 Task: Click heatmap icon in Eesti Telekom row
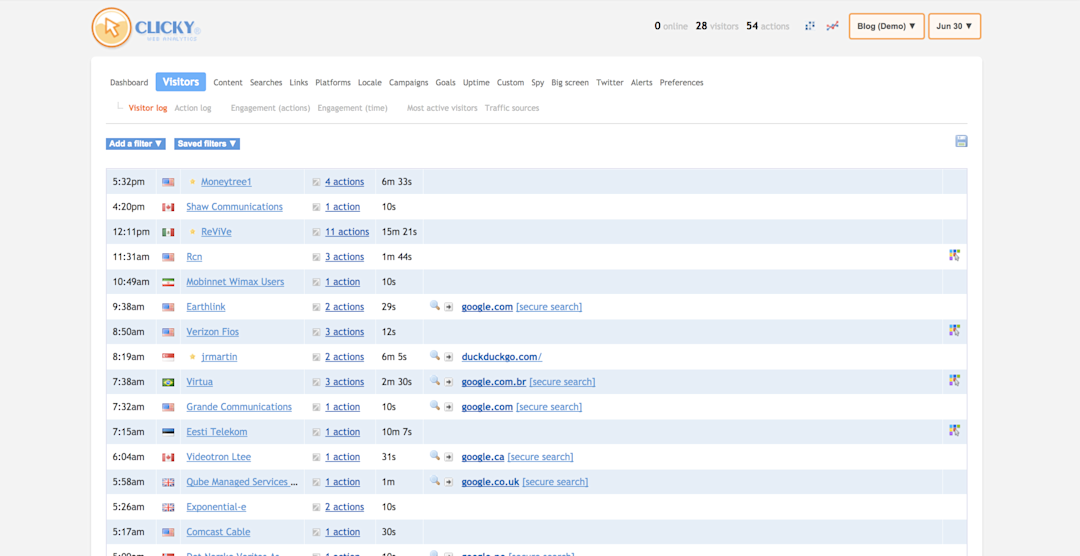954,431
